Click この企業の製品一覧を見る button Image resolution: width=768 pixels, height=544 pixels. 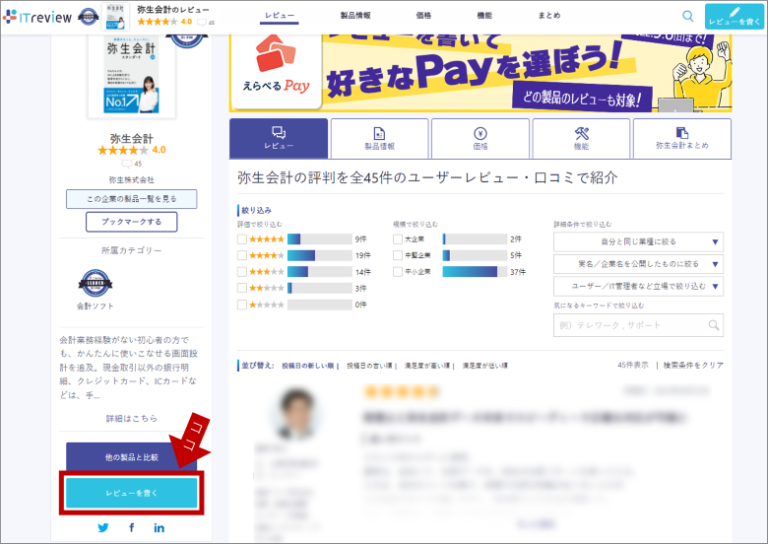(x=132, y=199)
